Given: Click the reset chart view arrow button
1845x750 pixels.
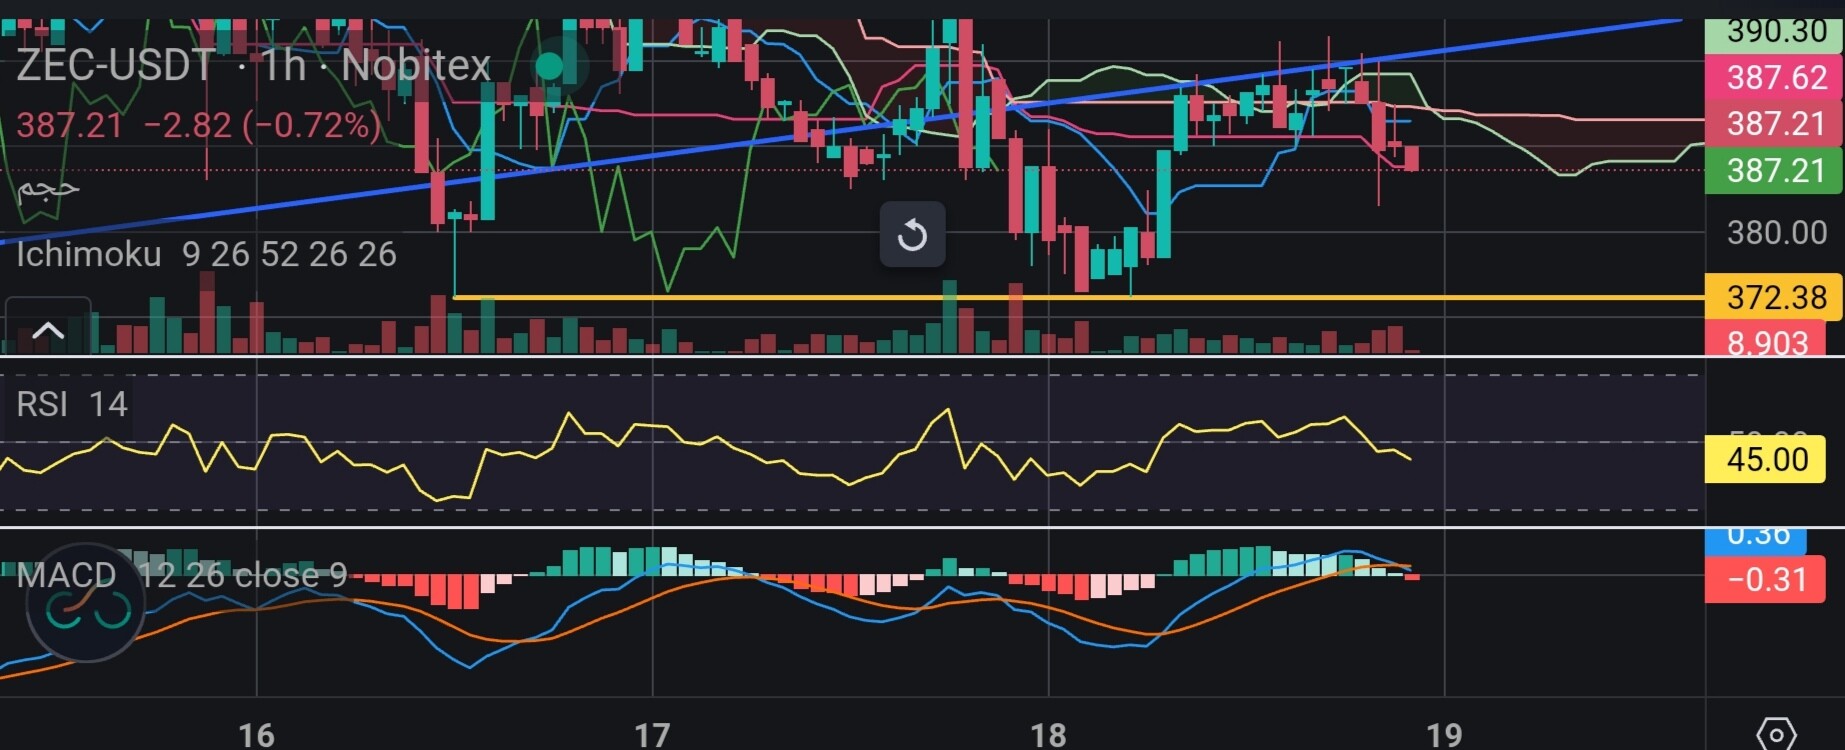Looking at the screenshot, I should point(912,235).
